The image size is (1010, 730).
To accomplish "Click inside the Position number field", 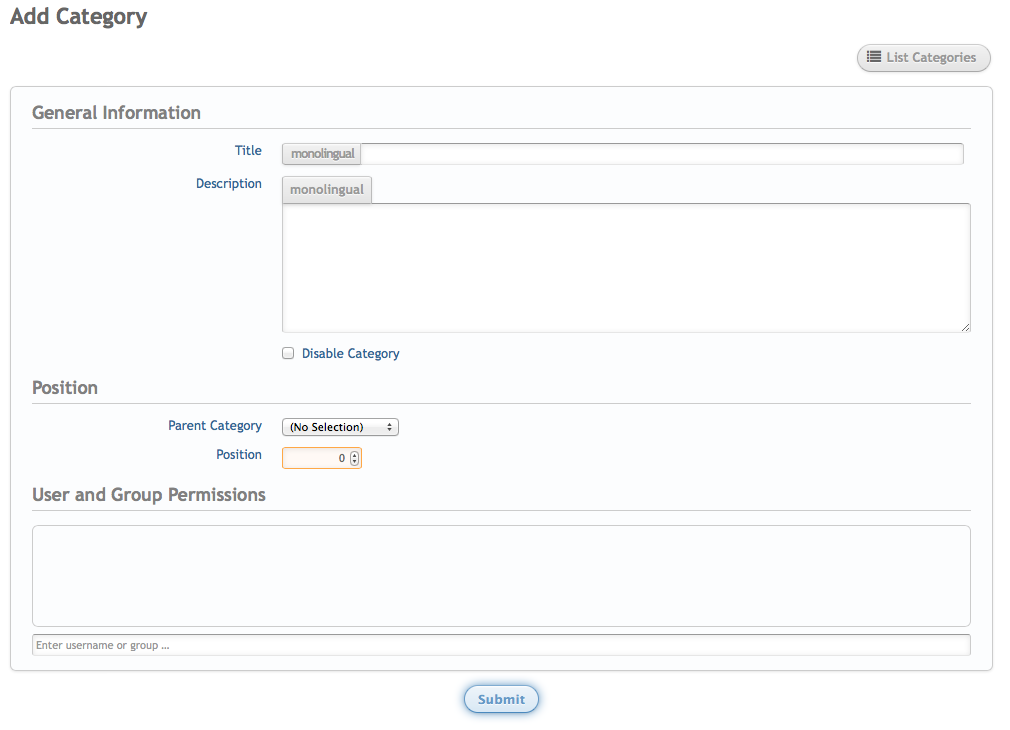I will tap(315, 458).
